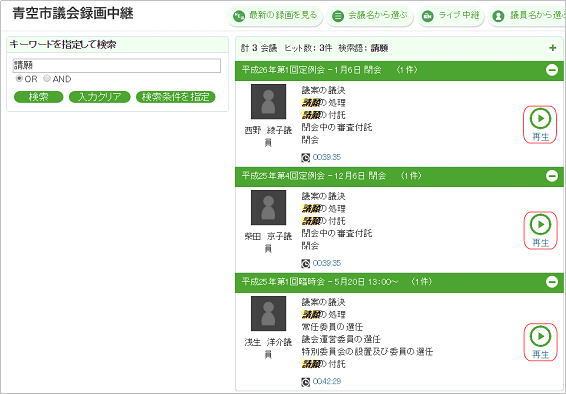Image resolution: width=566 pixels, height=394 pixels.
Task: Click 常任委員の選任 text
Action: click(332, 327)
